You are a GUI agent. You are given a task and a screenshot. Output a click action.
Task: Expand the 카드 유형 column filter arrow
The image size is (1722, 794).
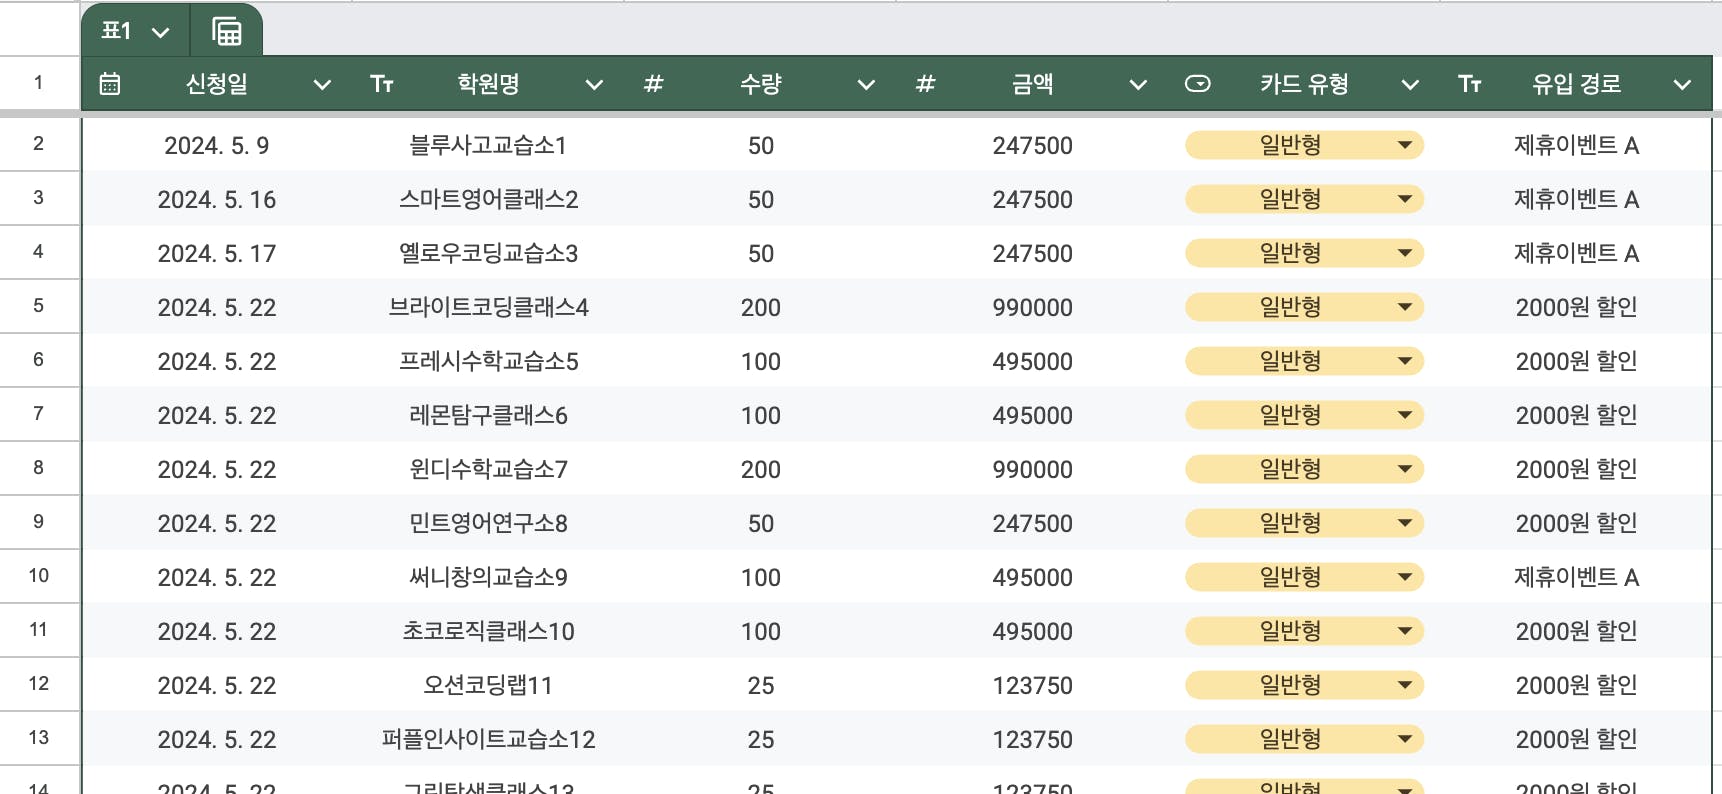click(x=1410, y=85)
